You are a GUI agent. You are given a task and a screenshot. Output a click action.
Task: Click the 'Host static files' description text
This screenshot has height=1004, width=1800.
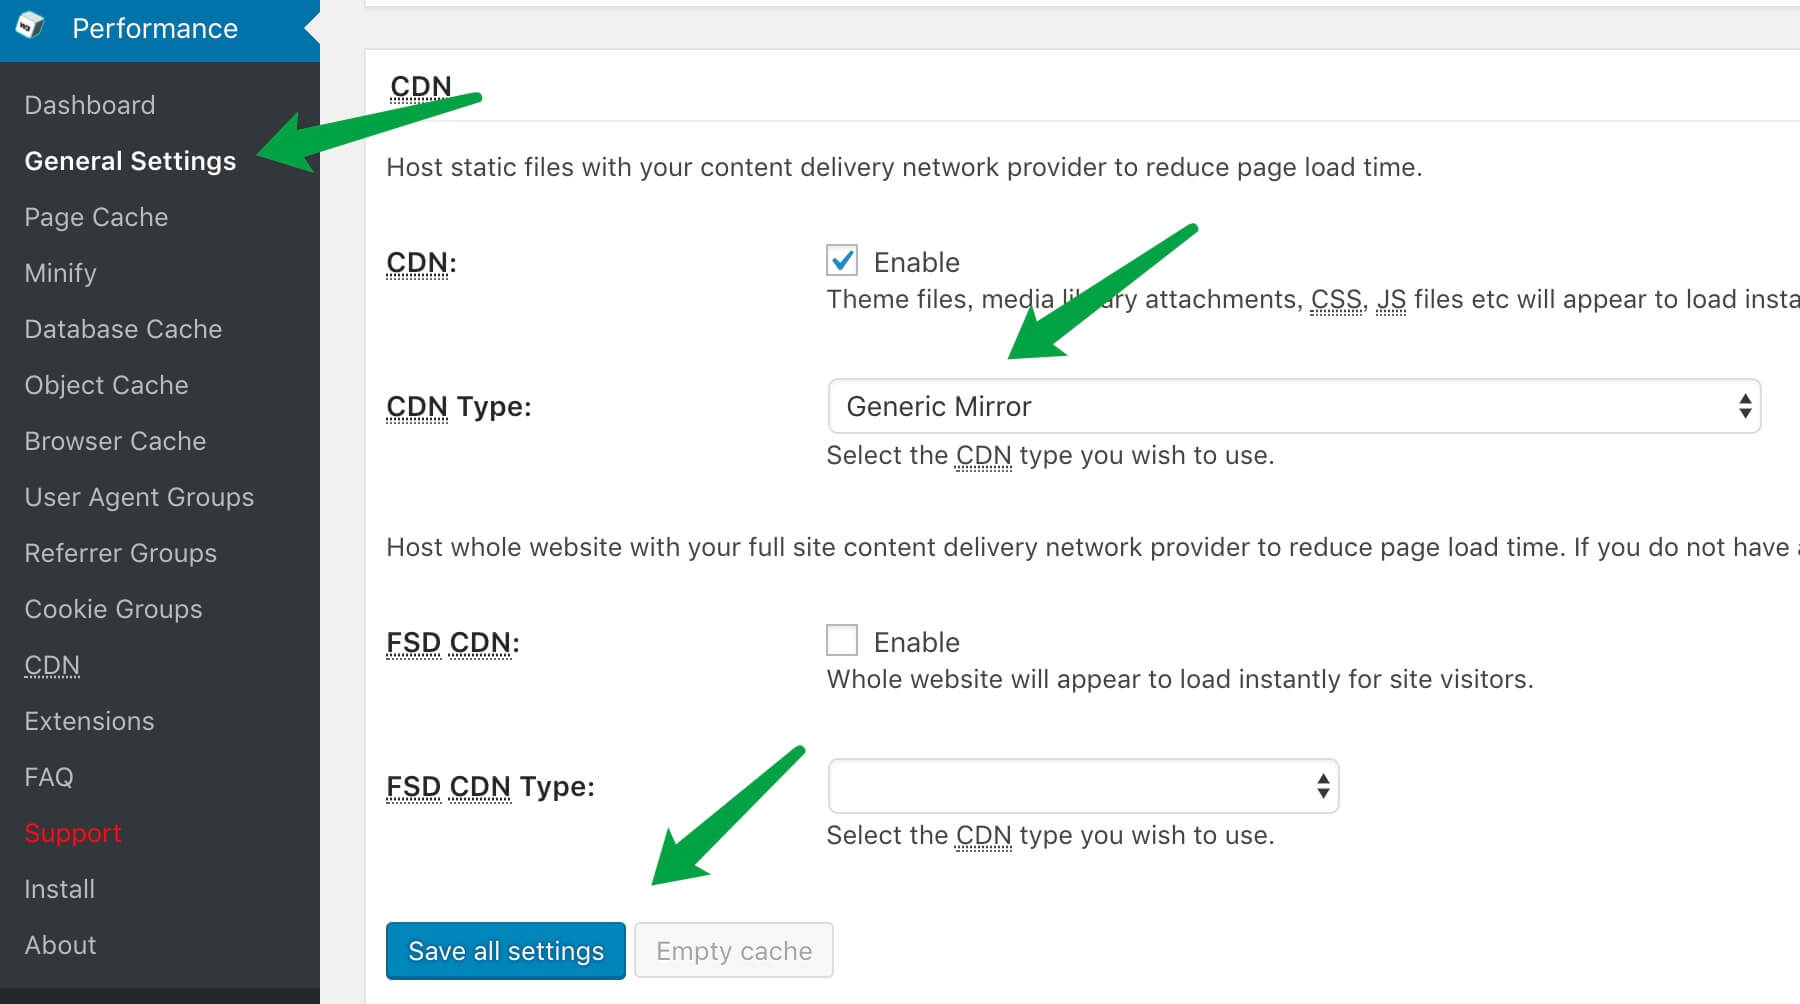click(904, 167)
